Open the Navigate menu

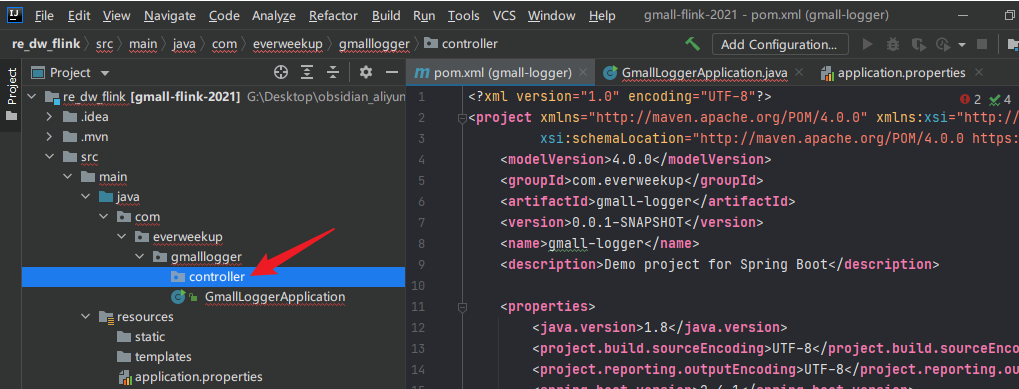coord(170,16)
